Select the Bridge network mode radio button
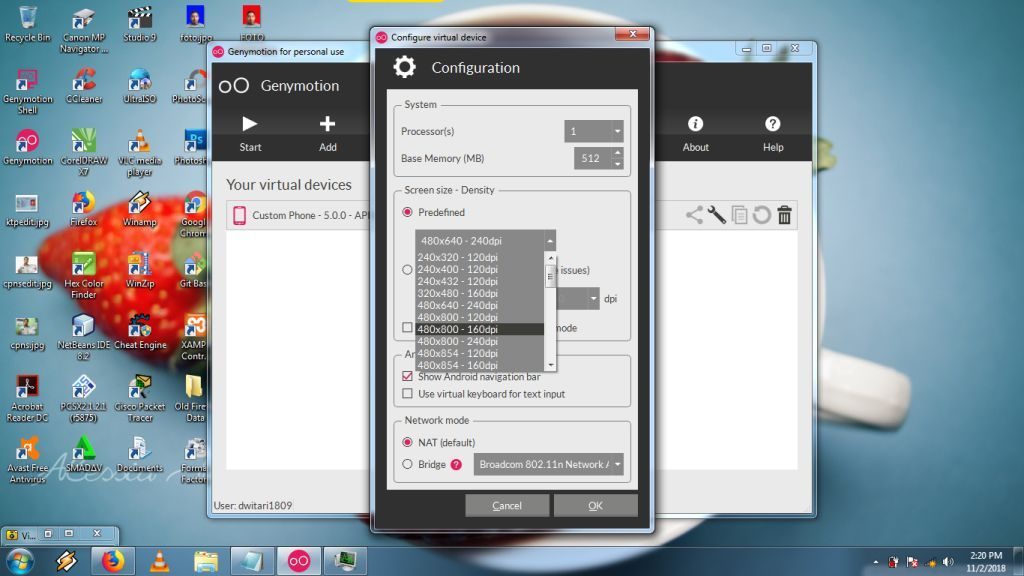This screenshot has height=576, width=1024. pos(408,464)
